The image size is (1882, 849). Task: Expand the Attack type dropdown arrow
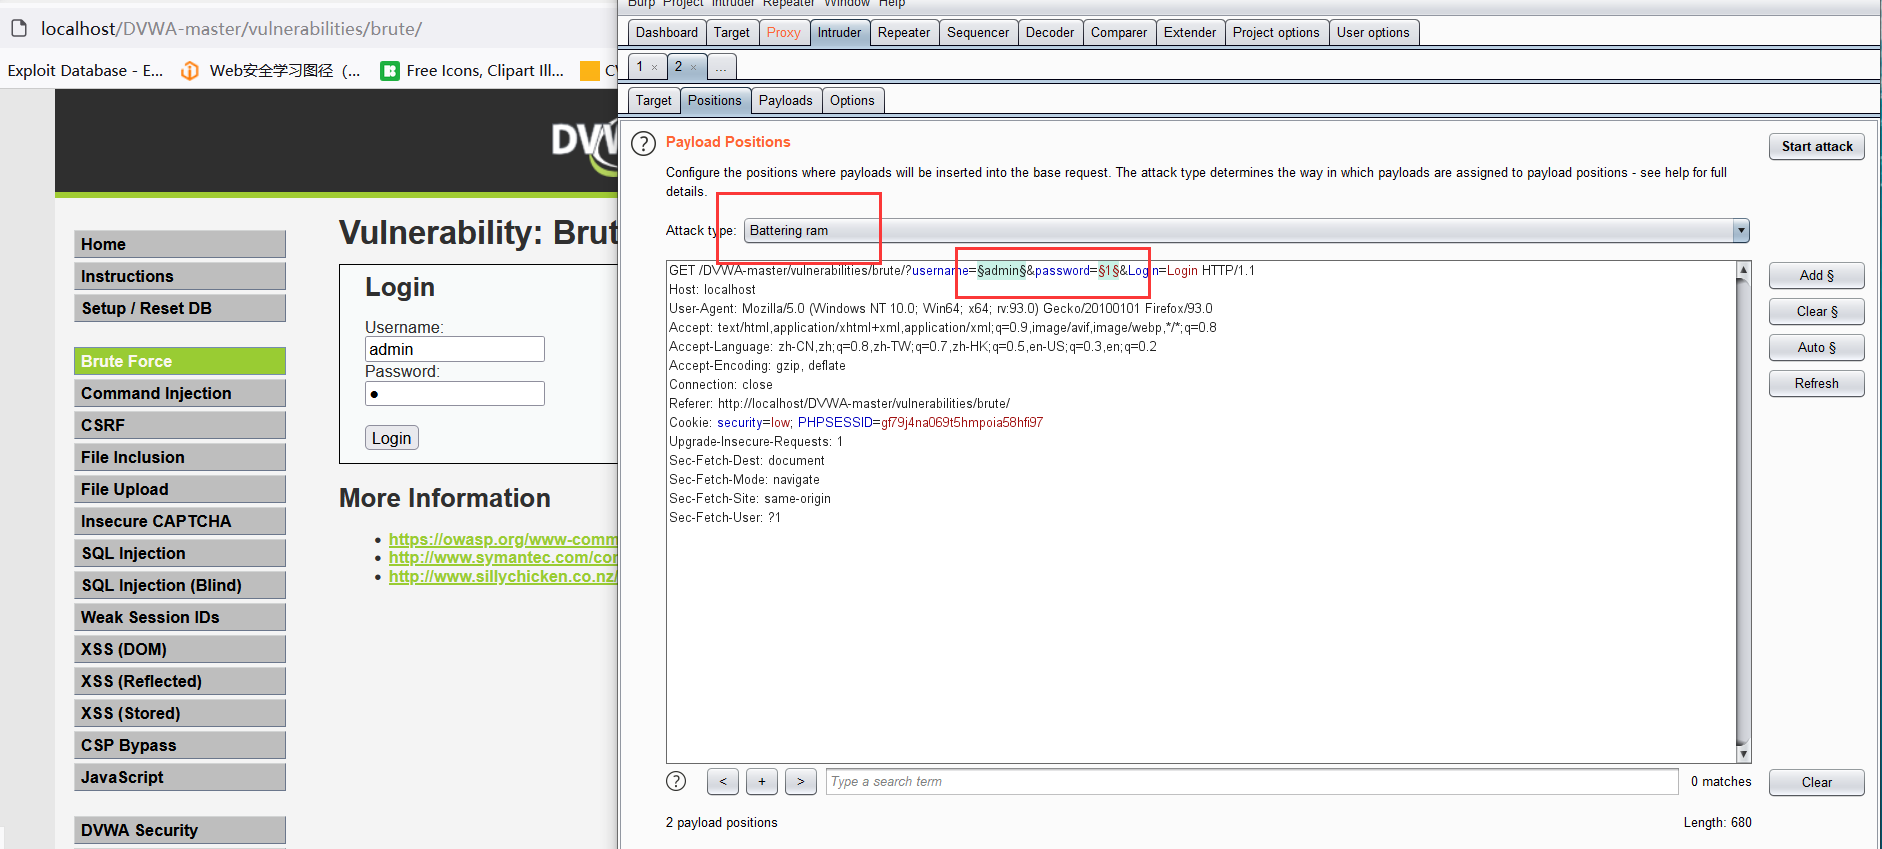1741,230
